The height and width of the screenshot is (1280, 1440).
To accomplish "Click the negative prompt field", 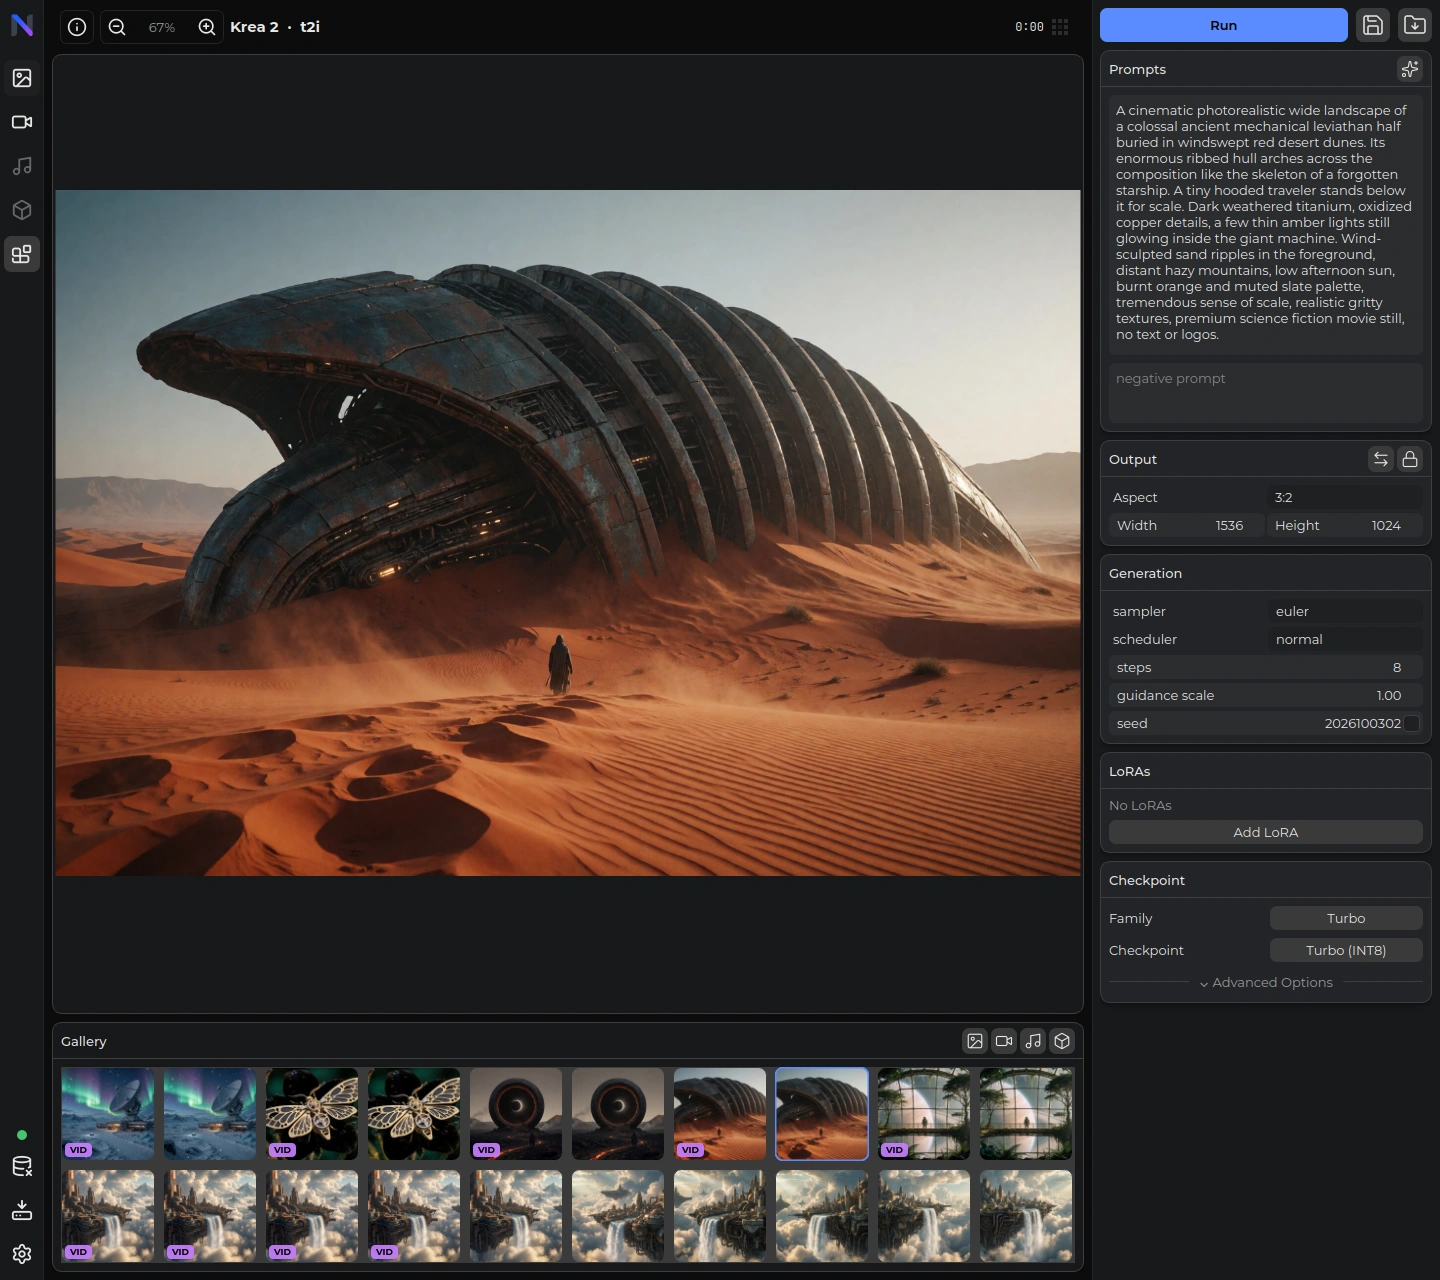I will pyautogui.click(x=1266, y=392).
